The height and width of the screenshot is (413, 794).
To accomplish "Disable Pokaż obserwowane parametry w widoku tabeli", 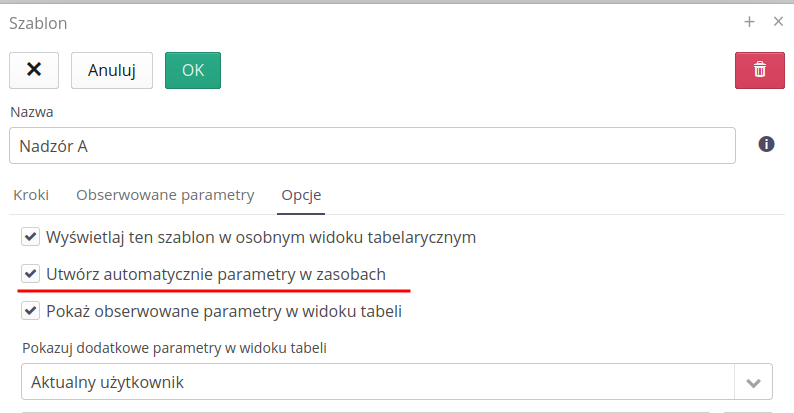I will pos(30,310).
